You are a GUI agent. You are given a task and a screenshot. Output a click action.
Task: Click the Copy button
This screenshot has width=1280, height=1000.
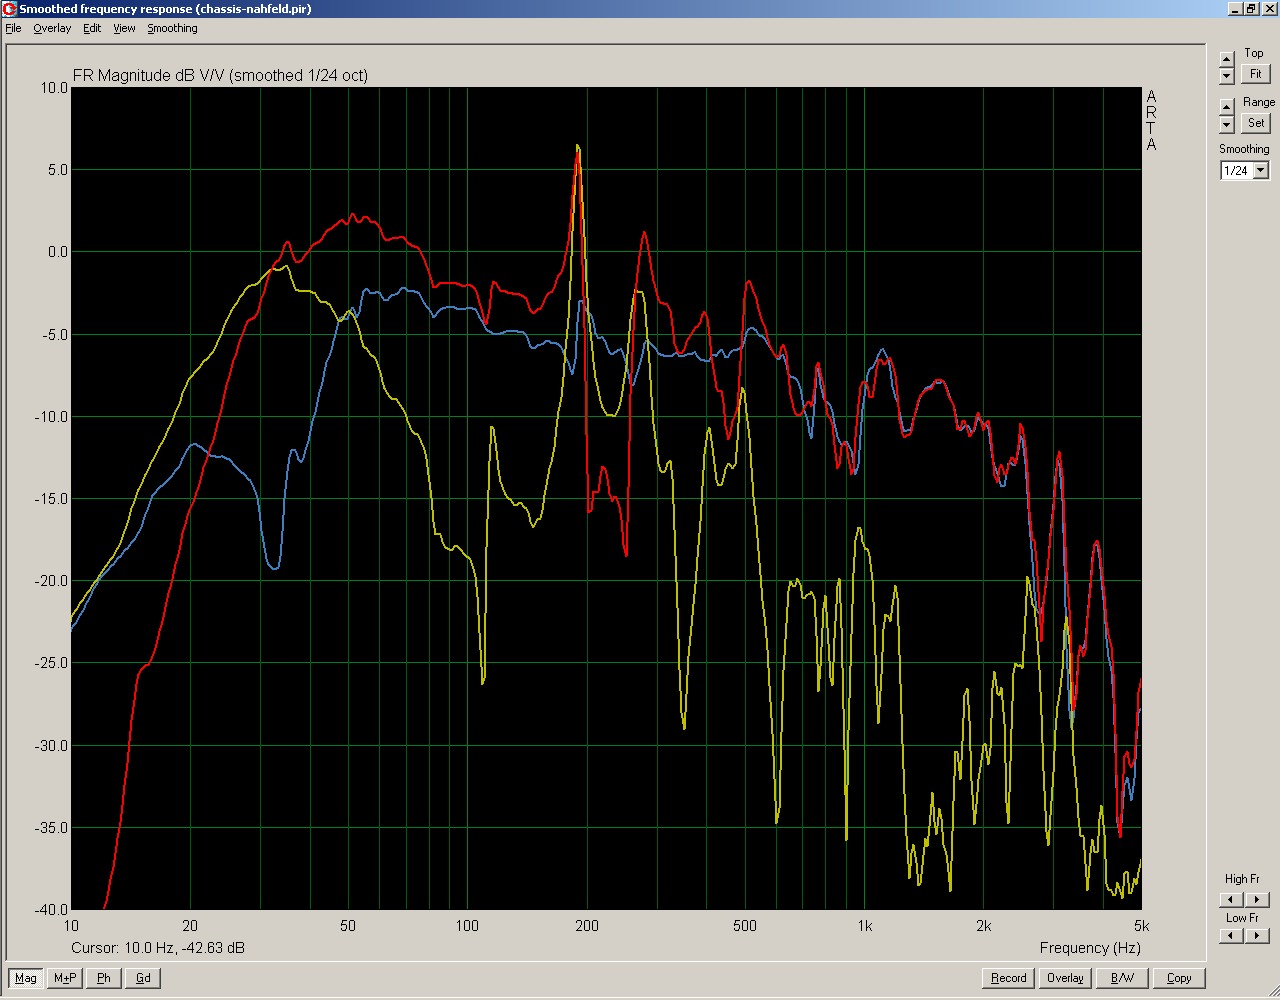[1179, 978]
